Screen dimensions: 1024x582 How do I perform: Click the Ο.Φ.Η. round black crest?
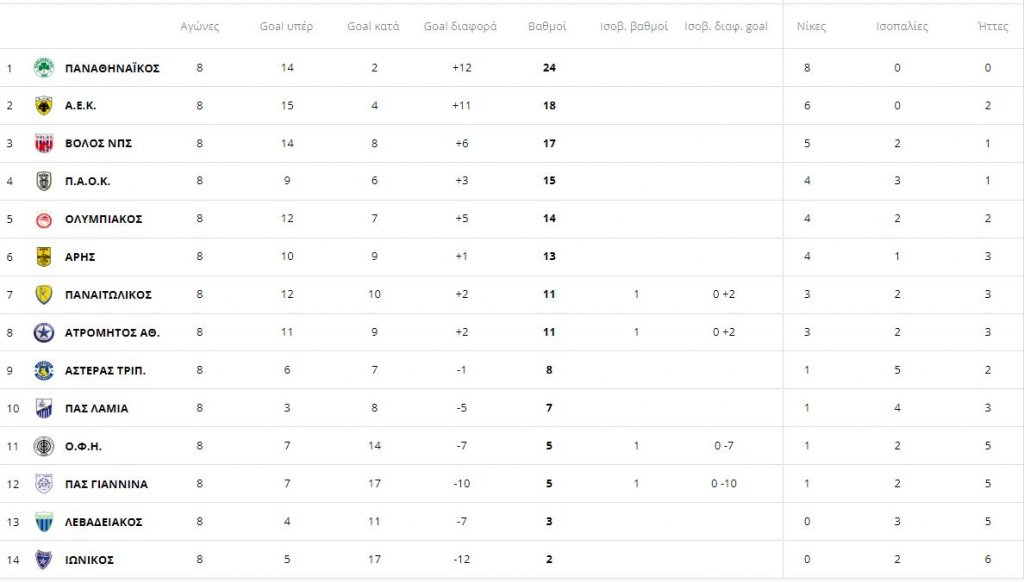coord(44,446)
